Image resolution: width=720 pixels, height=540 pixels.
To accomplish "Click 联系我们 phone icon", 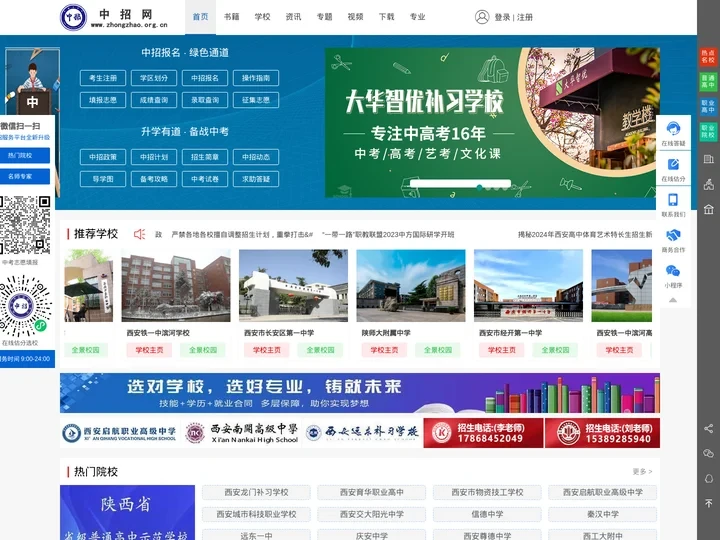I will pyautogui.click(x=673, y=200).
